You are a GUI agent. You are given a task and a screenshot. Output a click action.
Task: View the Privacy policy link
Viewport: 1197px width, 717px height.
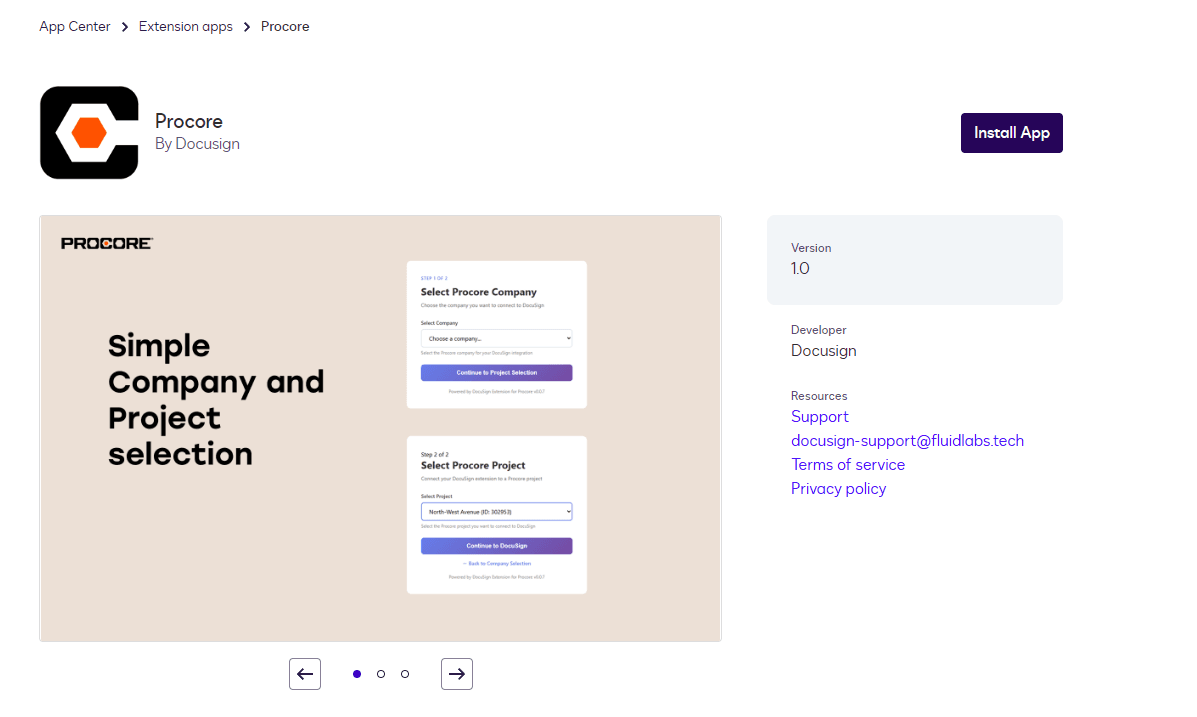838,489
